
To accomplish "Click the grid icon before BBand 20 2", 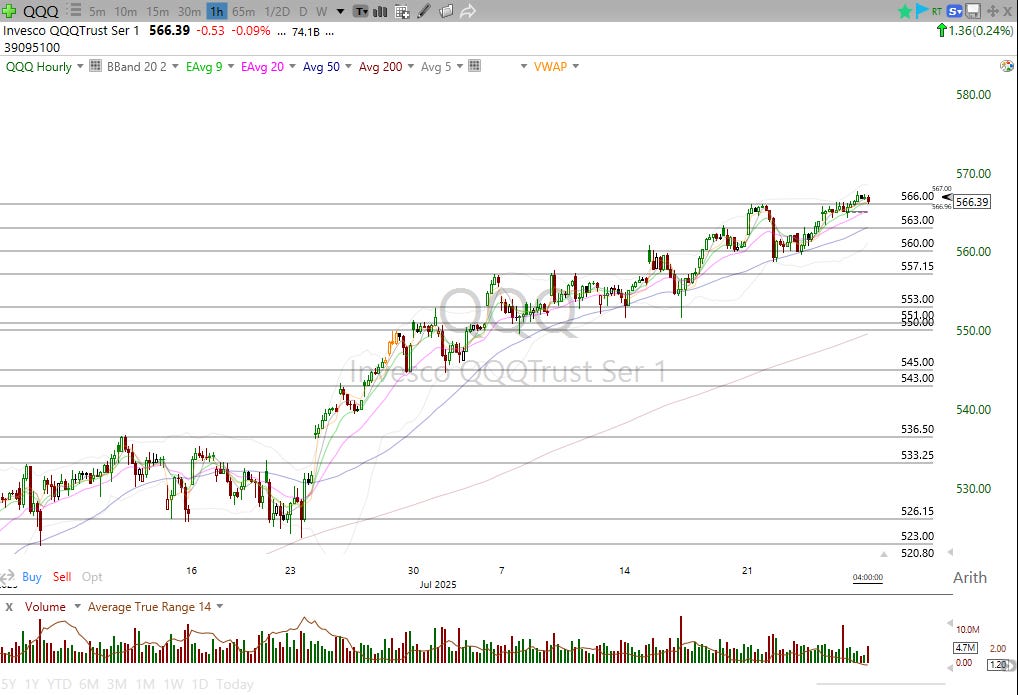I will (95, 66).
